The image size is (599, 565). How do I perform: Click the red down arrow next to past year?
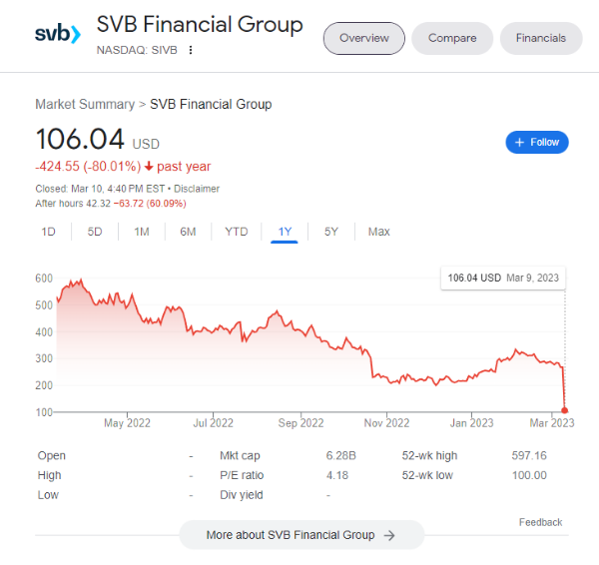click(149, 166)
